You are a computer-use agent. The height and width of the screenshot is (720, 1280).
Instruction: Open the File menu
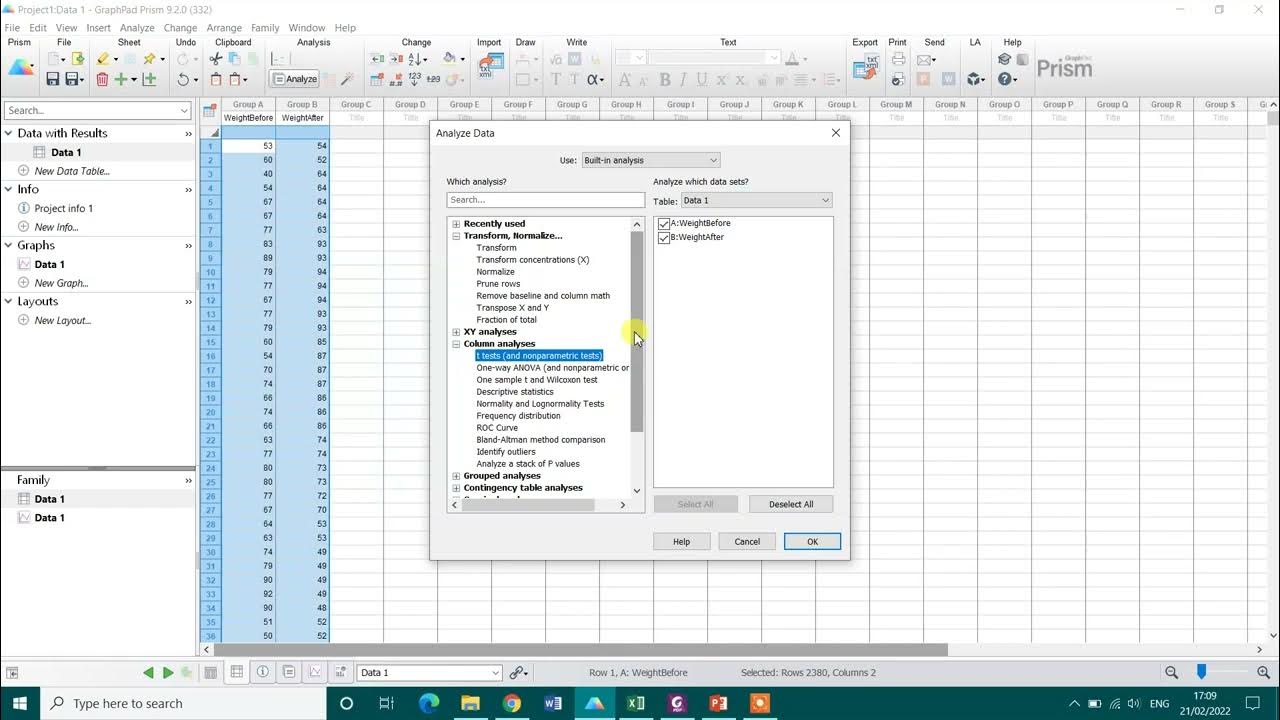click(12, 28)
